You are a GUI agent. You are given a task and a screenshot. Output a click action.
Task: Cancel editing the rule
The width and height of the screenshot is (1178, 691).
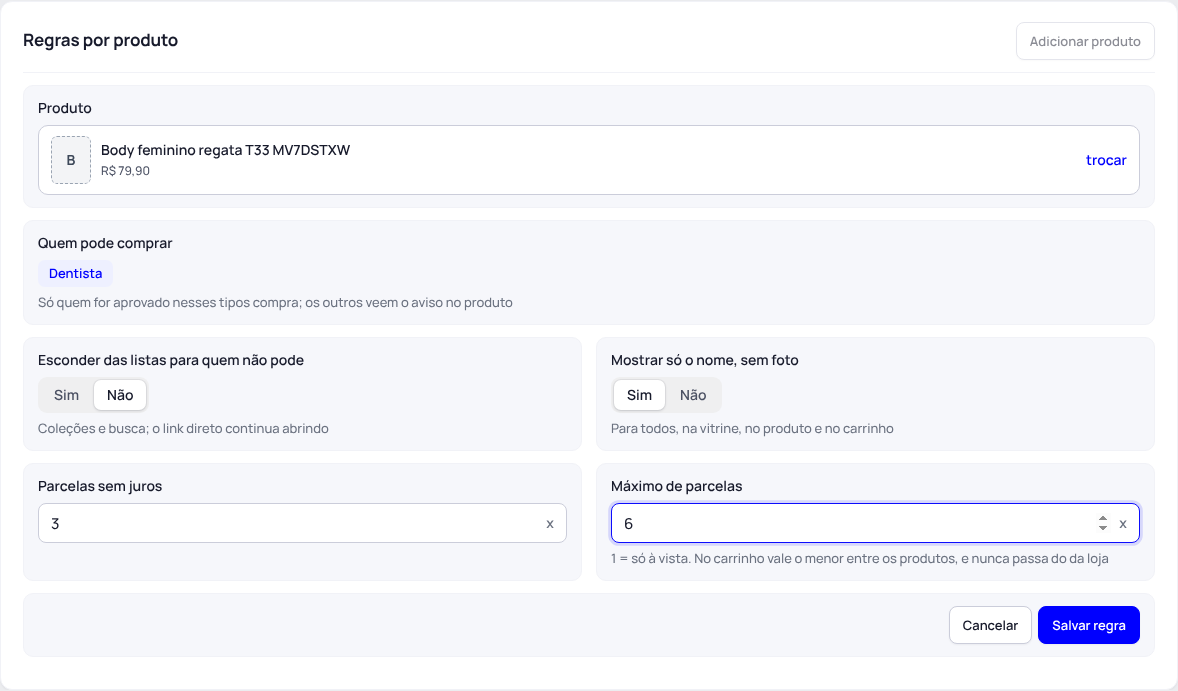[990, 625]
